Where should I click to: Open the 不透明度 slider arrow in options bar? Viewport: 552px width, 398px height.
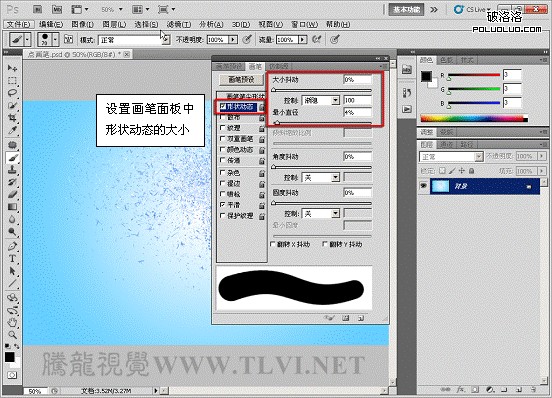click(x=233, y=40)
